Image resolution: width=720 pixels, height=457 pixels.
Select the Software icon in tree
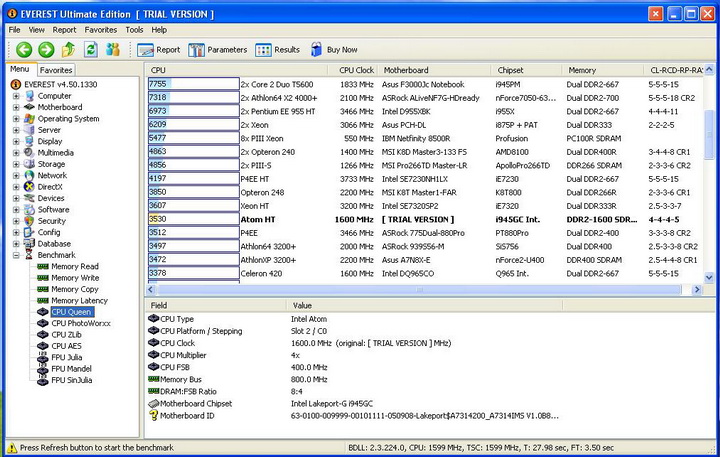[x=29, y=209]
